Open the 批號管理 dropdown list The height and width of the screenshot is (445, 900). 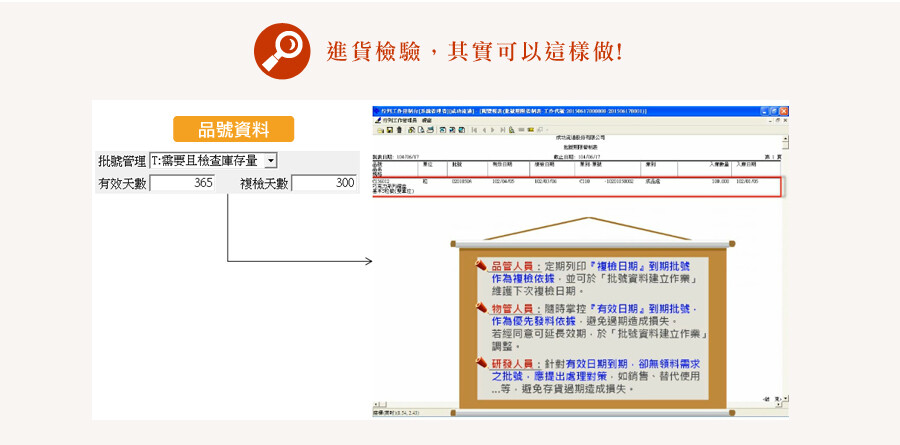tap(271, 160)
